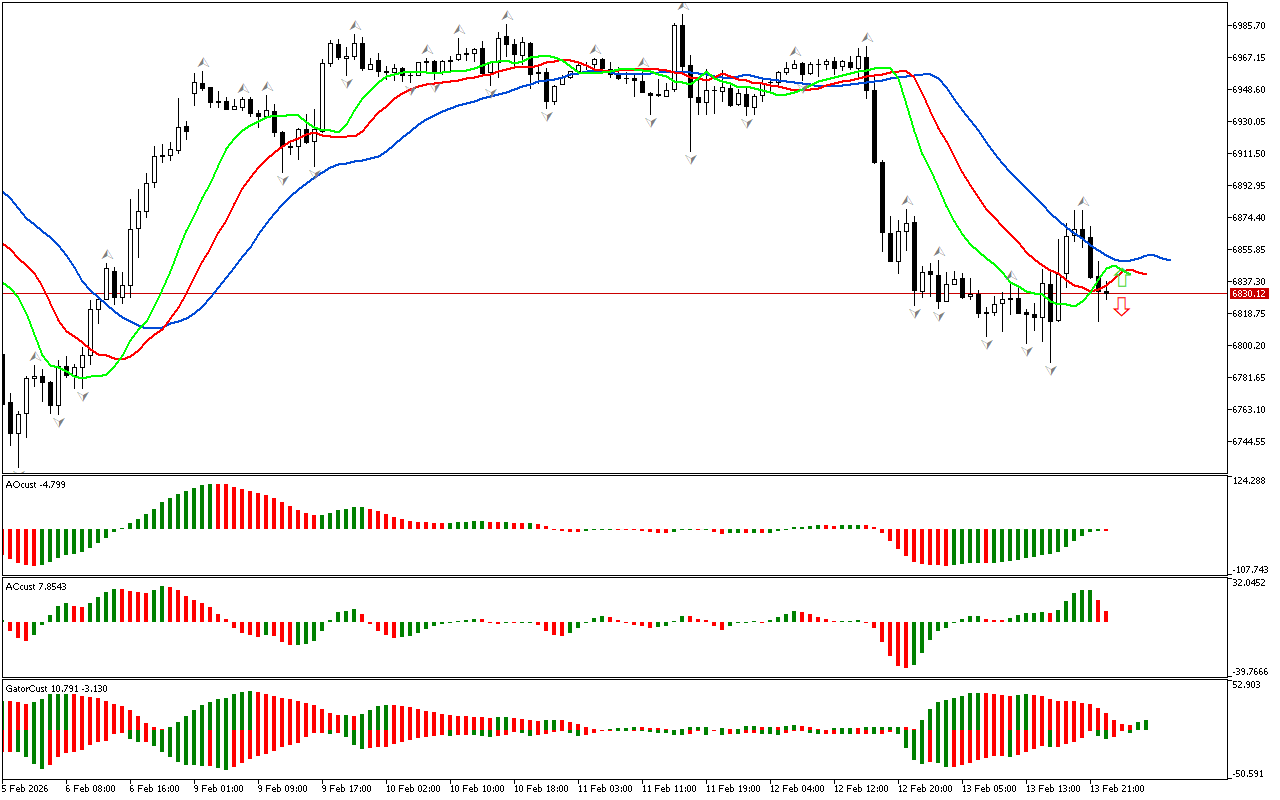Select the up fractal above 13 Feb 21:00 high
This screenshot has width=1280, height=800.
pos(1082,202)
